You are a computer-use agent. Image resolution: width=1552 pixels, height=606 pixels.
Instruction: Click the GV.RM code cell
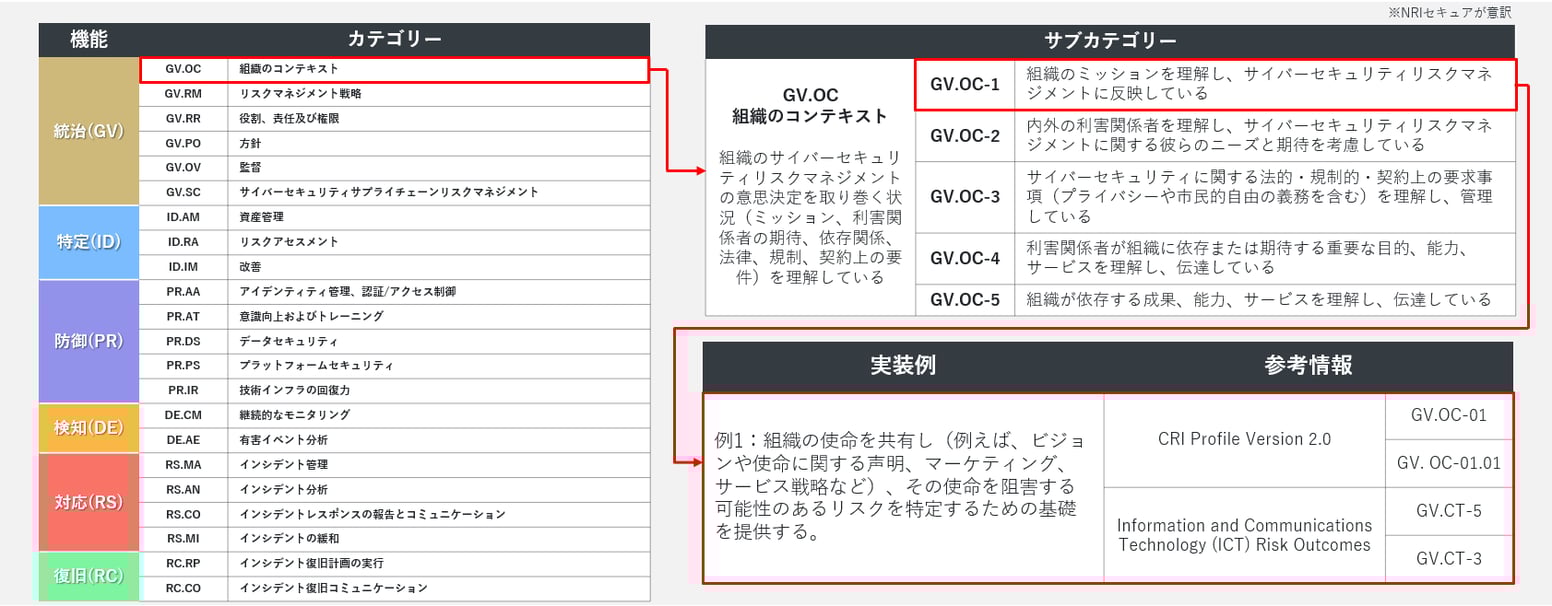point(184,94)
